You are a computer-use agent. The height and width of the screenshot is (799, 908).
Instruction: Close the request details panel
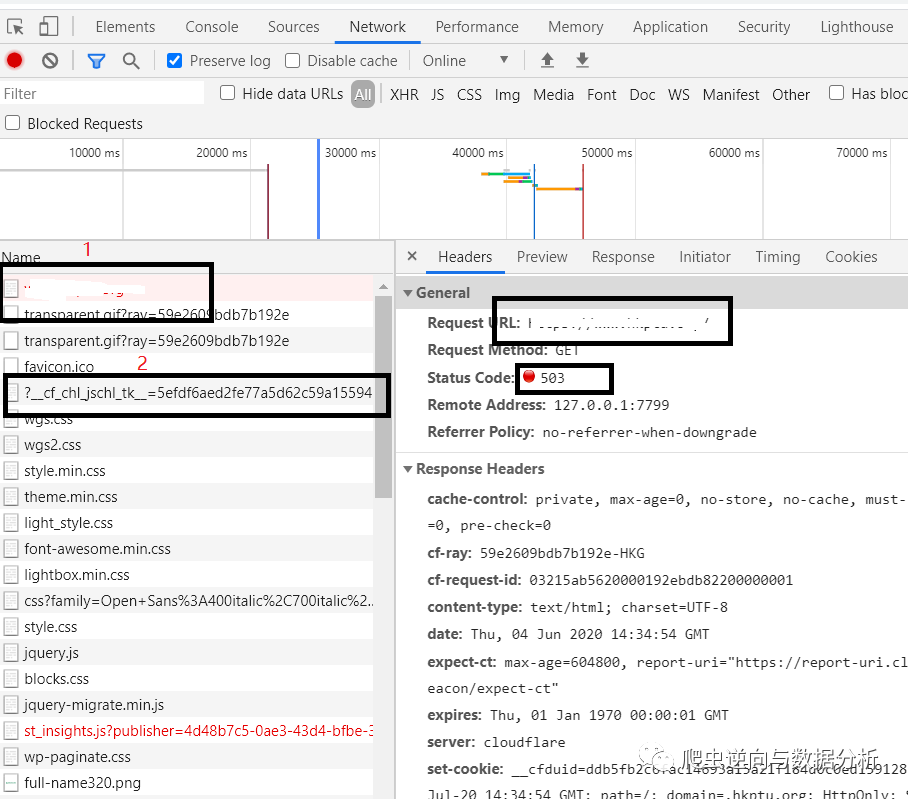coord(412,256)
